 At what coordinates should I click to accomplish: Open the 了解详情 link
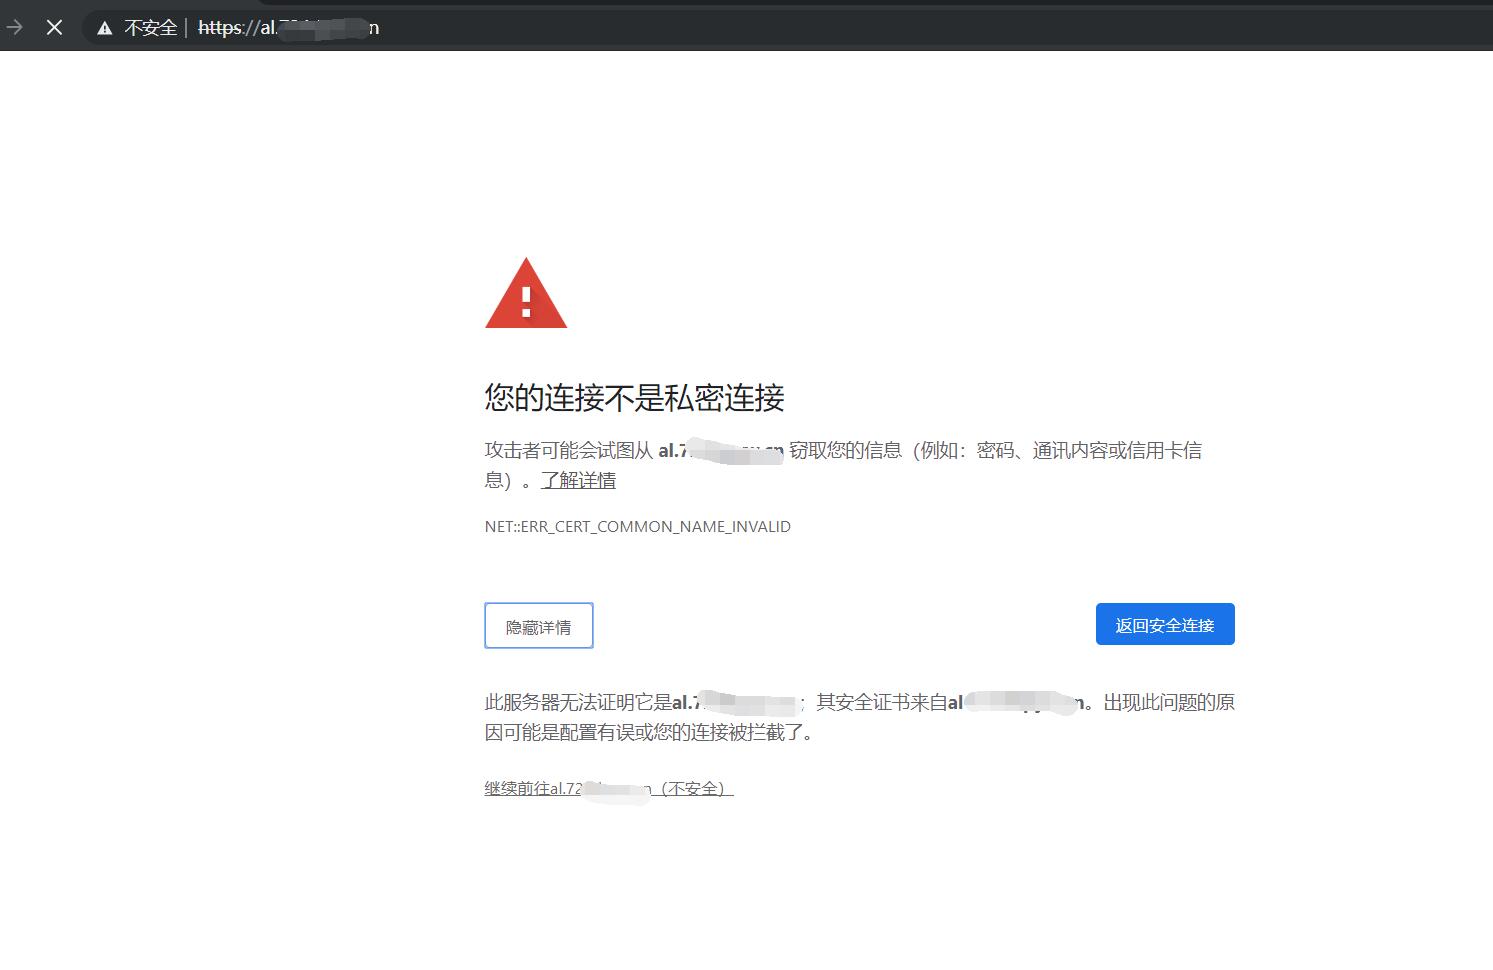click(x=578, y=480)
